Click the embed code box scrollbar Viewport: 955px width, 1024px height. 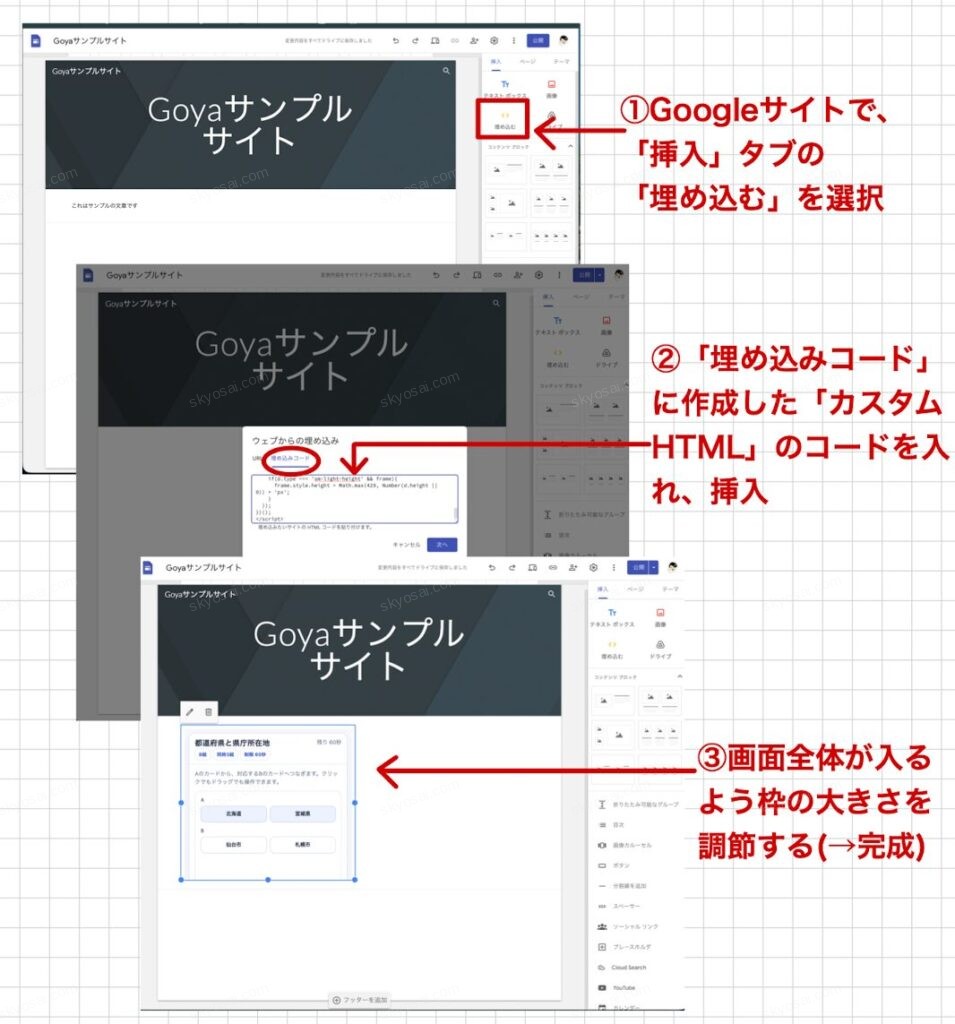click(x=455, y=513)
